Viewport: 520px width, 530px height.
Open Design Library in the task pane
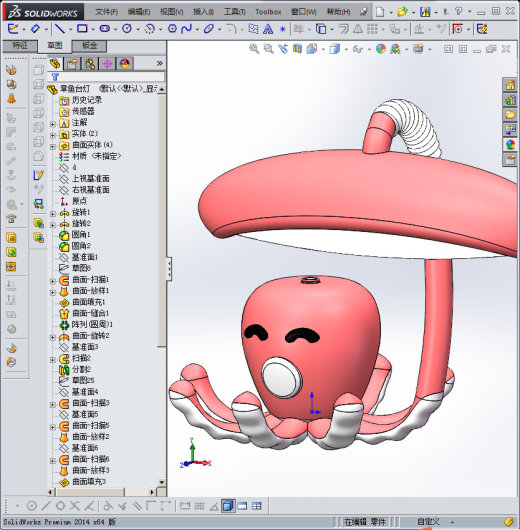510,100
